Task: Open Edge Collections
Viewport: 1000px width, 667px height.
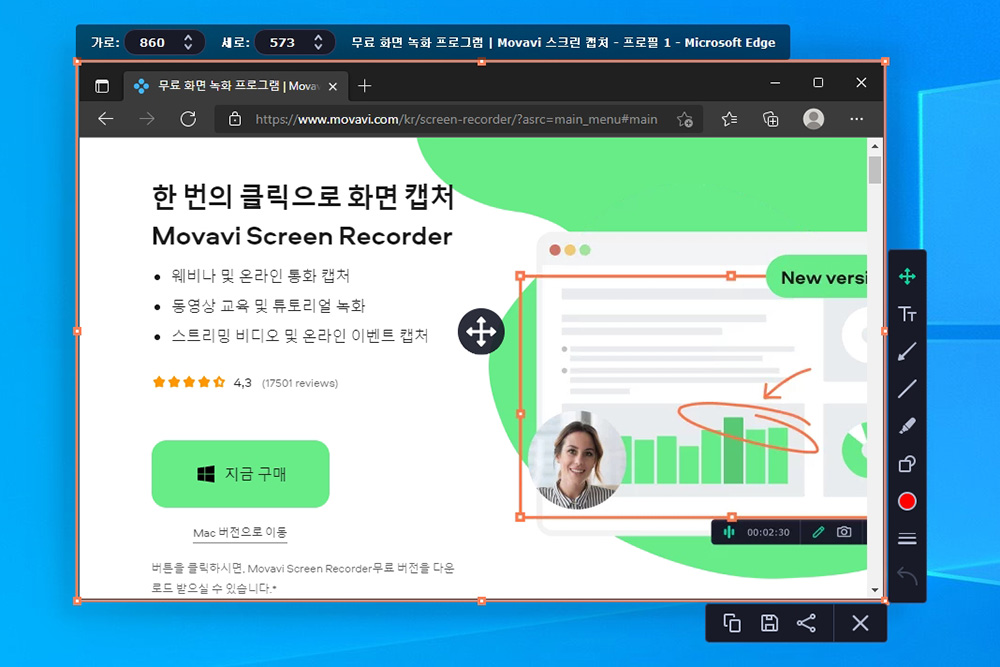Action: 770,119
